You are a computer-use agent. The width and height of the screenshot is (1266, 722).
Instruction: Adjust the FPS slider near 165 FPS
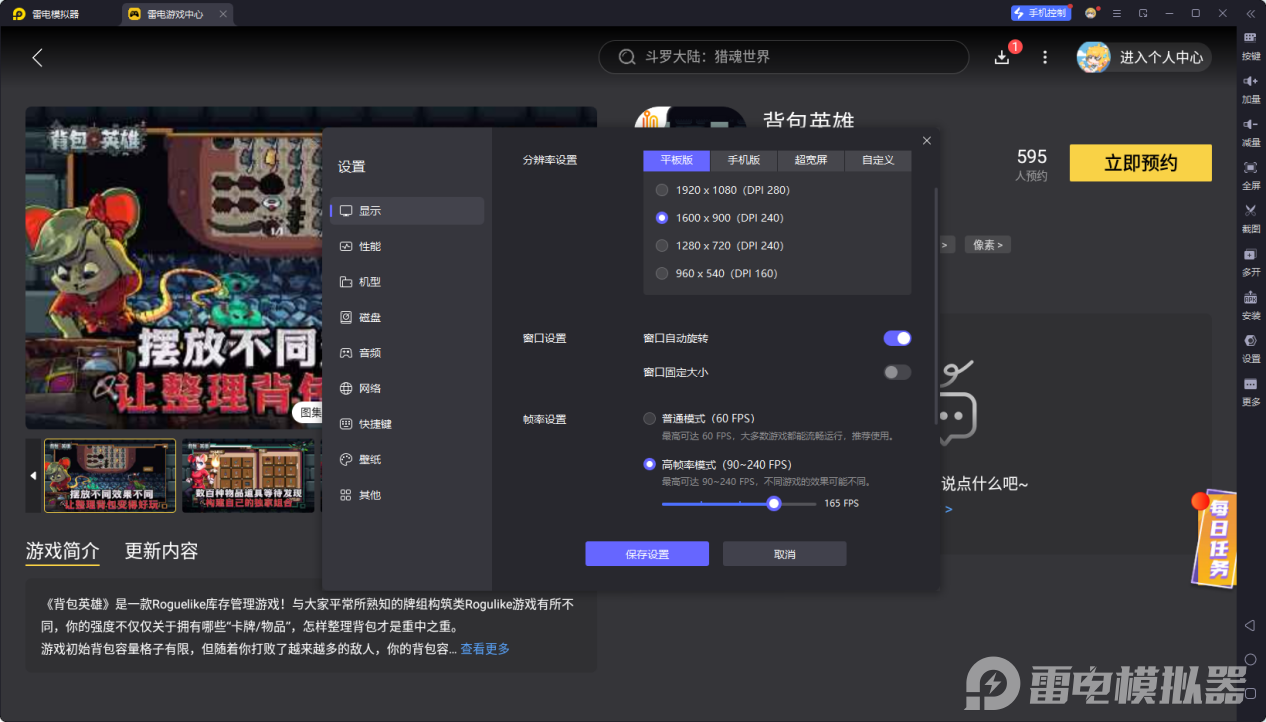773,503
